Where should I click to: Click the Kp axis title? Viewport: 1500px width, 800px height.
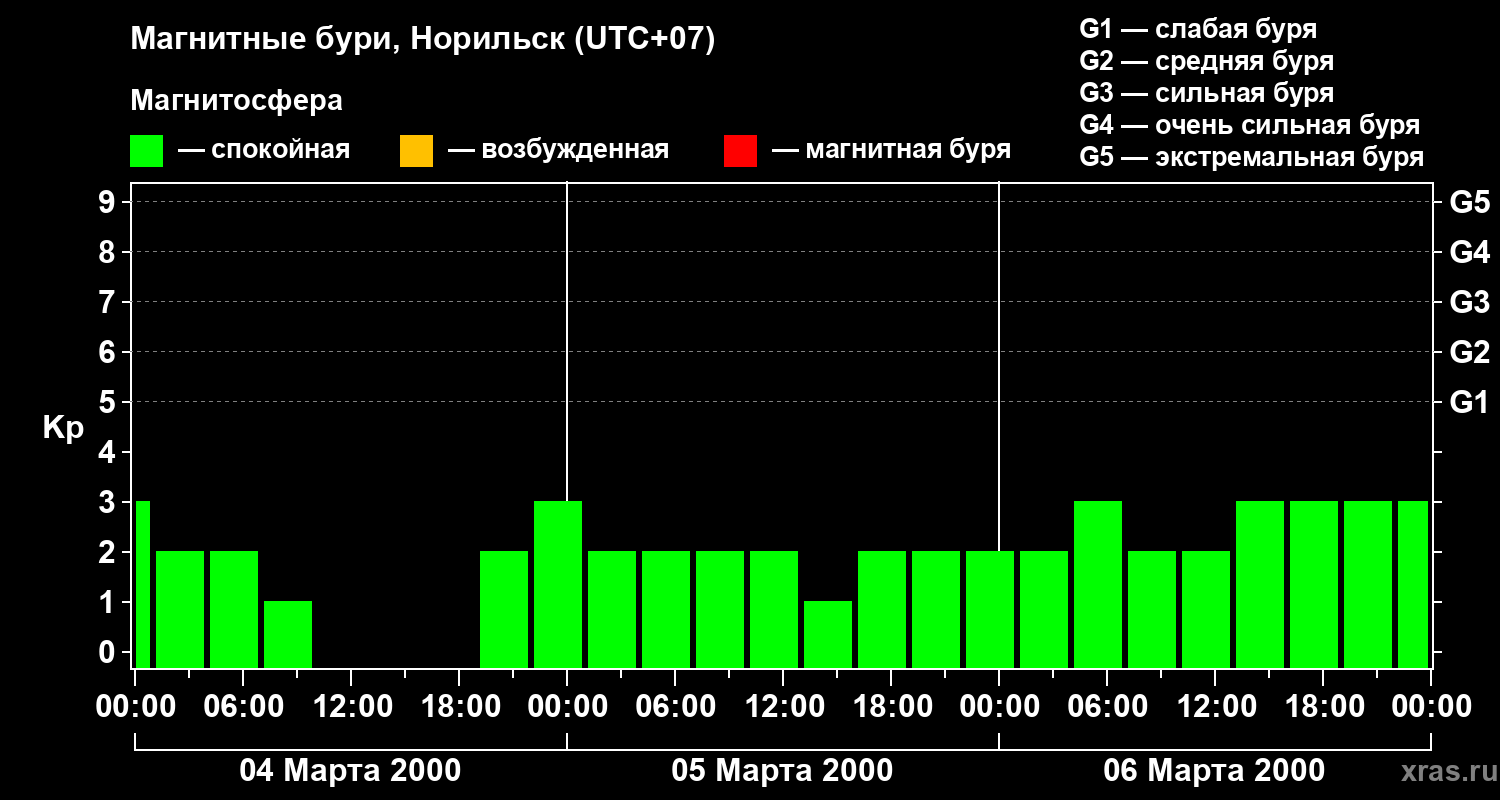click(x=63, y=428)
